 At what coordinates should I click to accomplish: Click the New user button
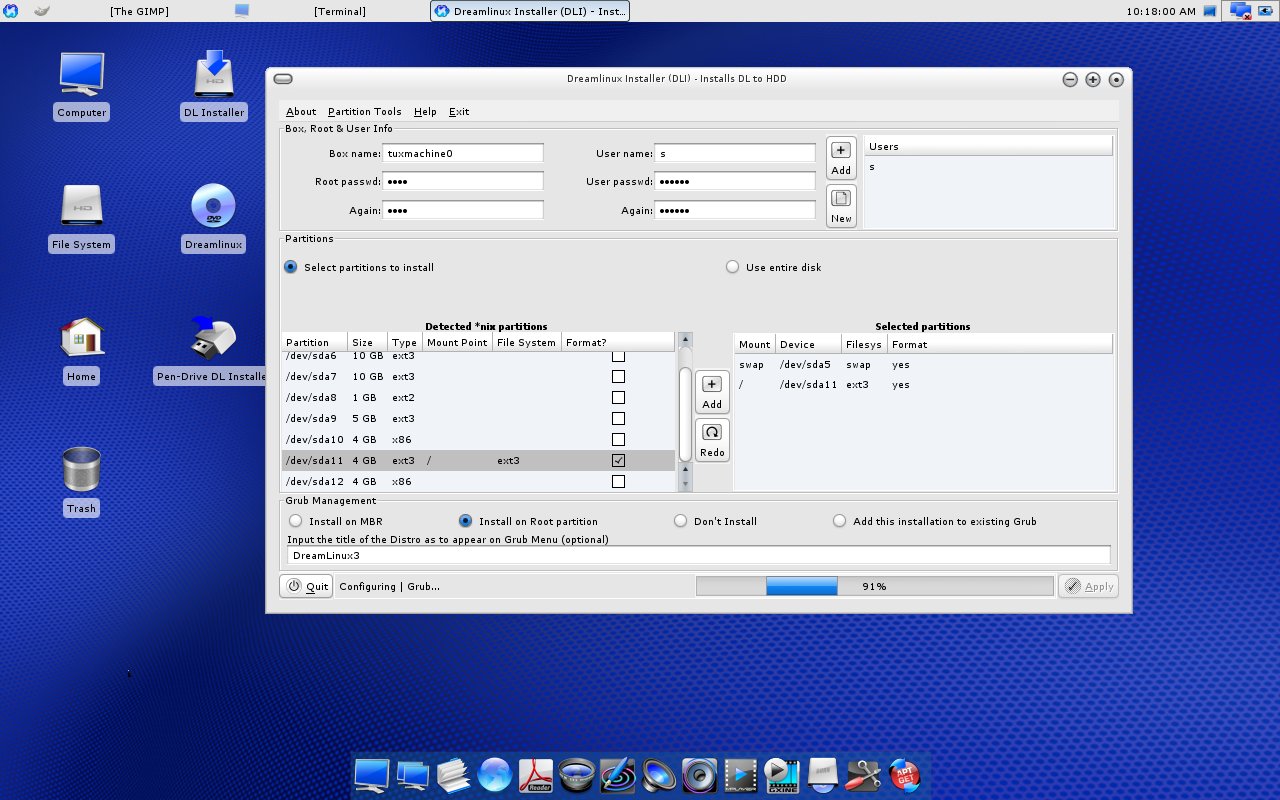click(x=841, y=207)
